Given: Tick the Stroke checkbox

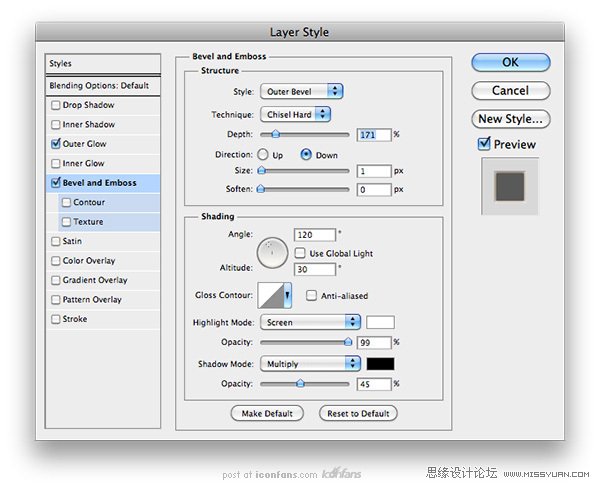Looking at the screenshot, I should pyautogui.click(x=55, y=319).
